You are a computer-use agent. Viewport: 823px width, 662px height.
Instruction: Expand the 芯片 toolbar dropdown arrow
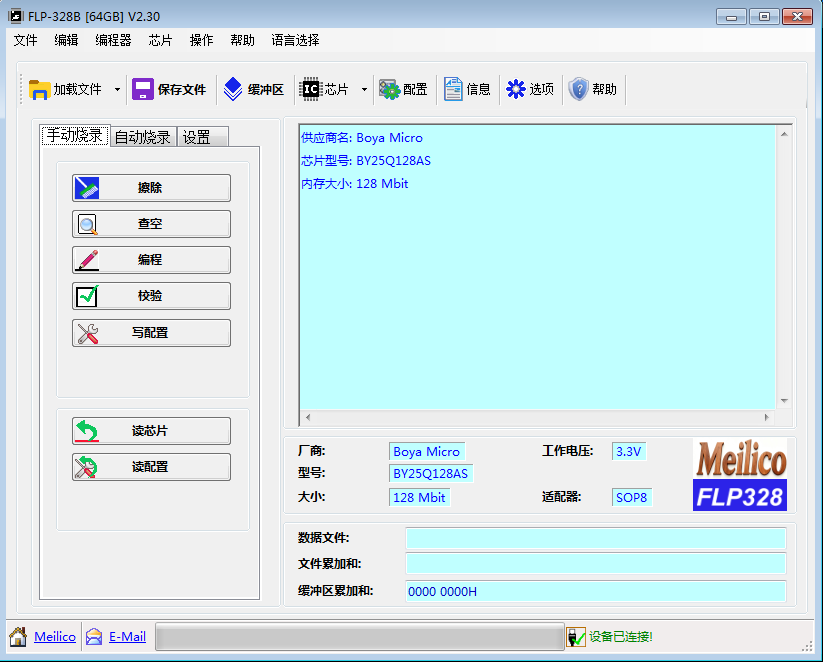364,90
